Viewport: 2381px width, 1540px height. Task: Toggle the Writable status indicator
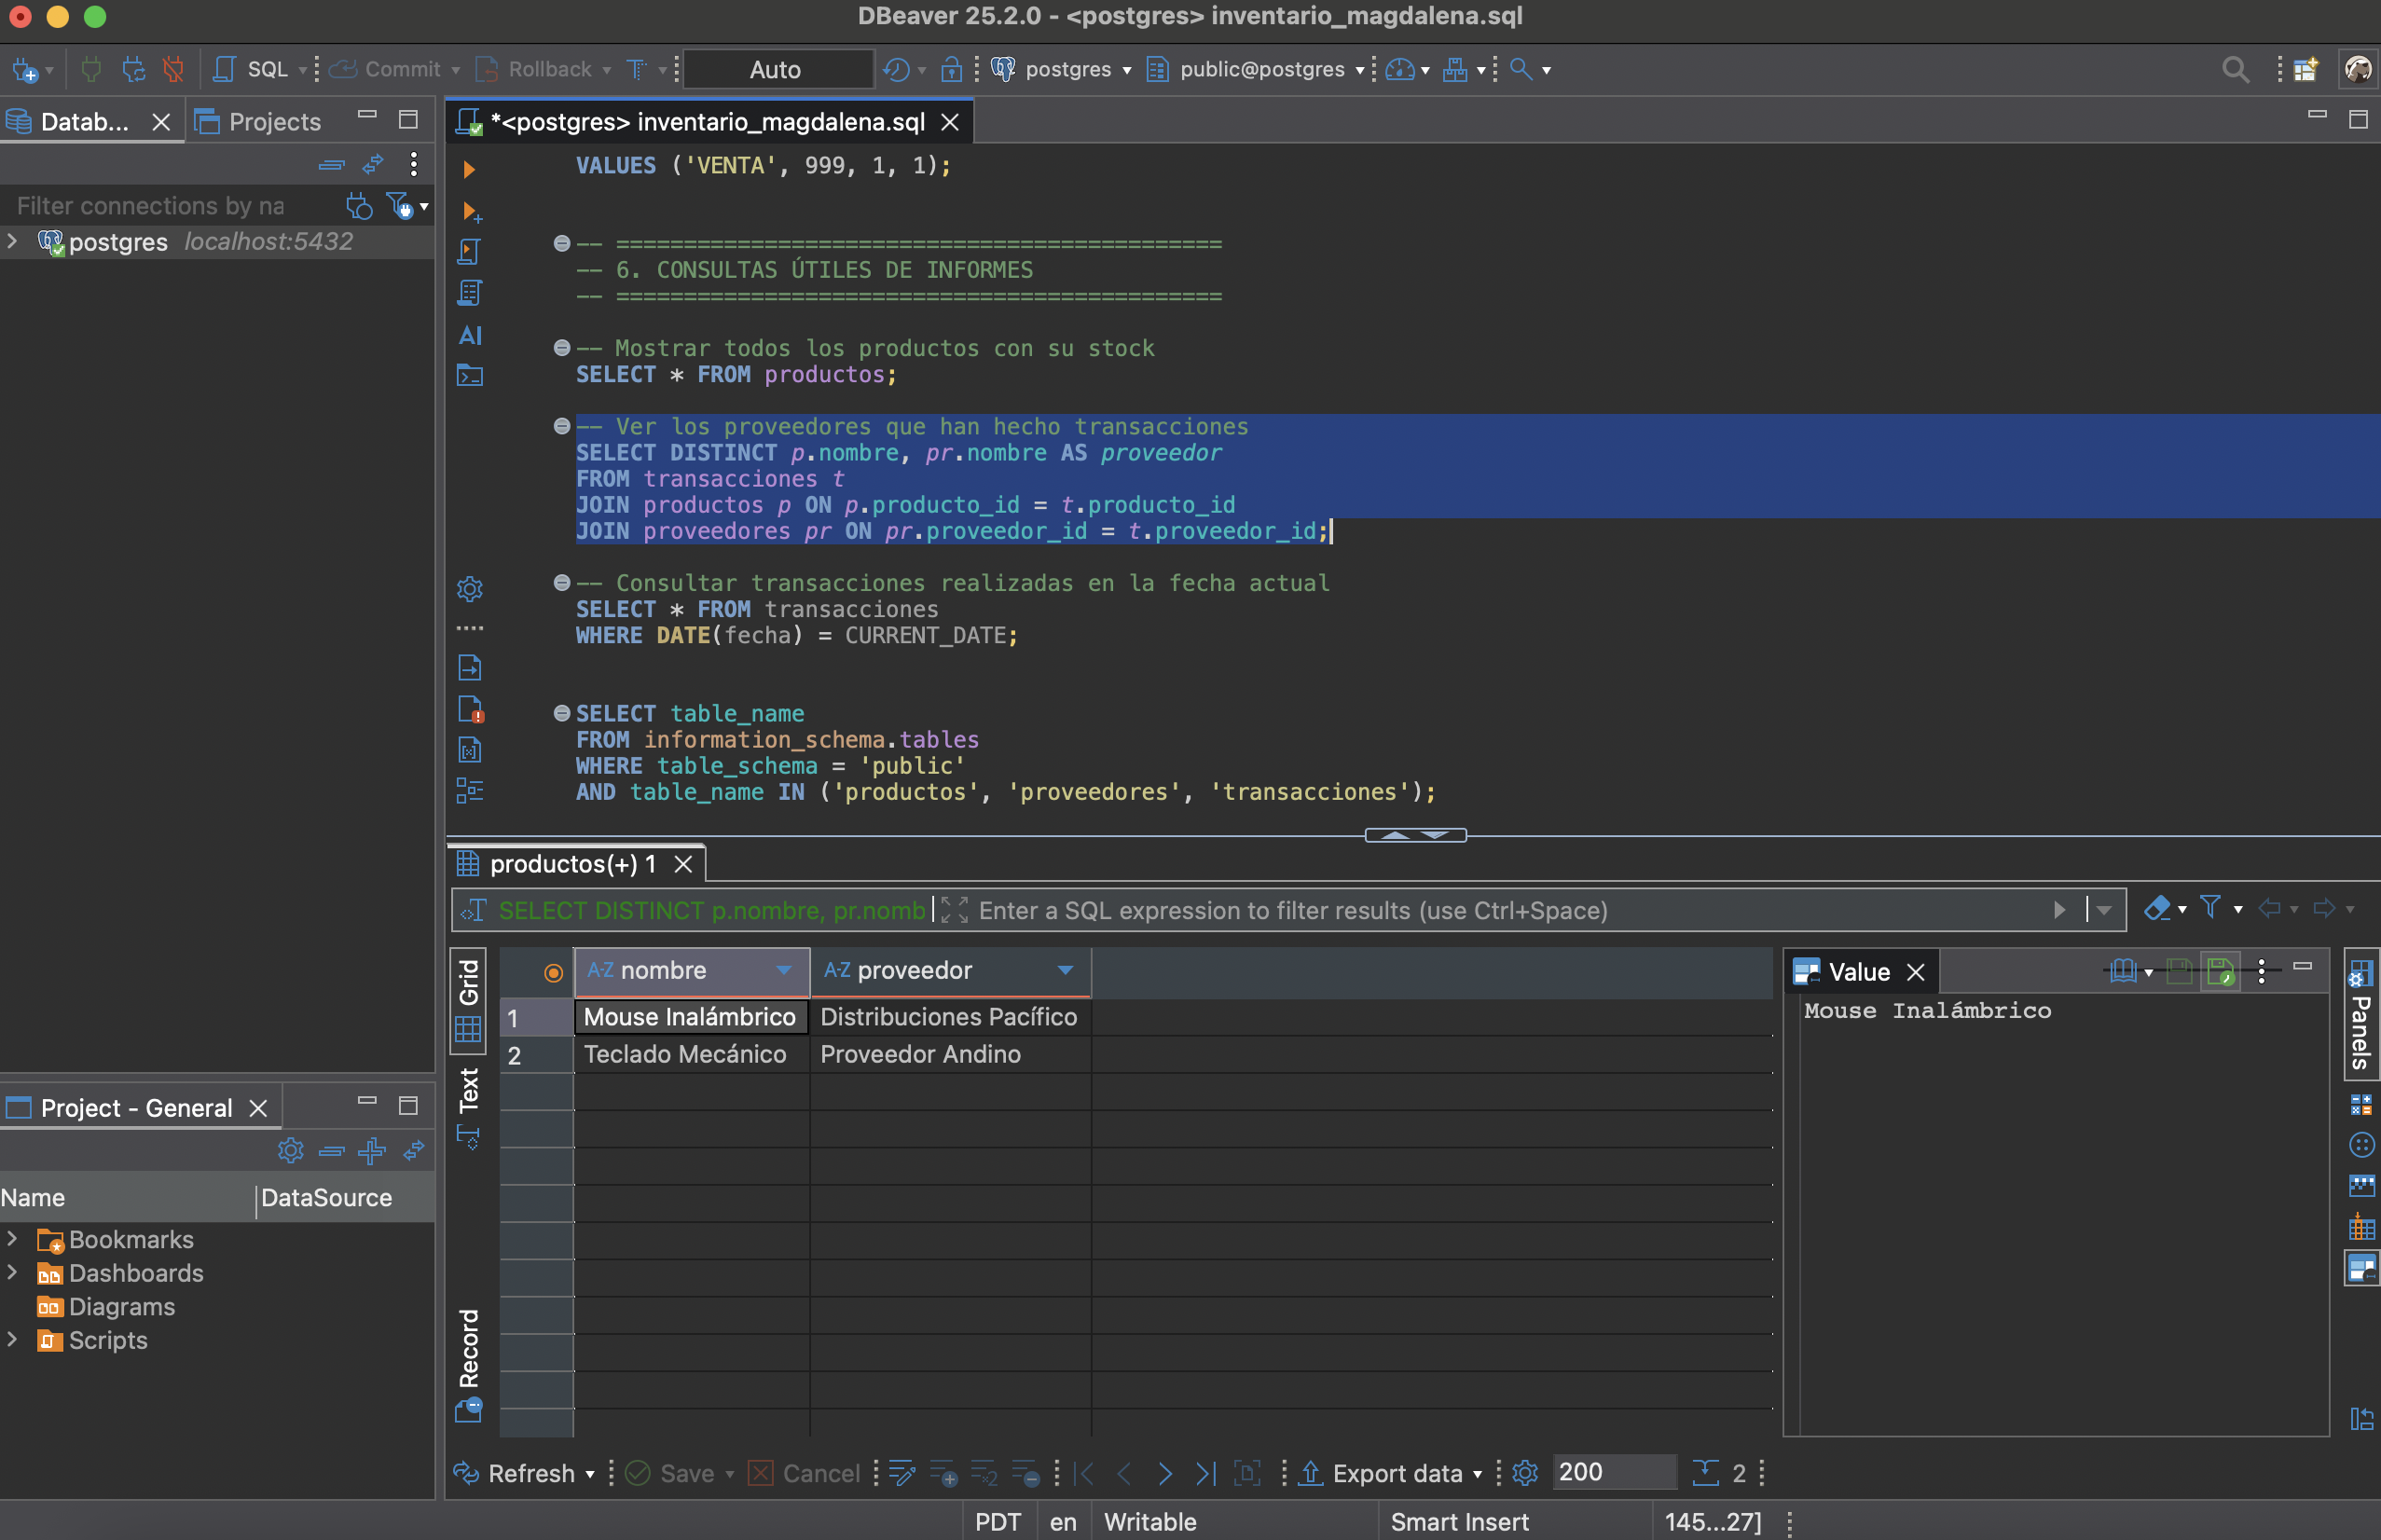[x=1150, y=1521]
